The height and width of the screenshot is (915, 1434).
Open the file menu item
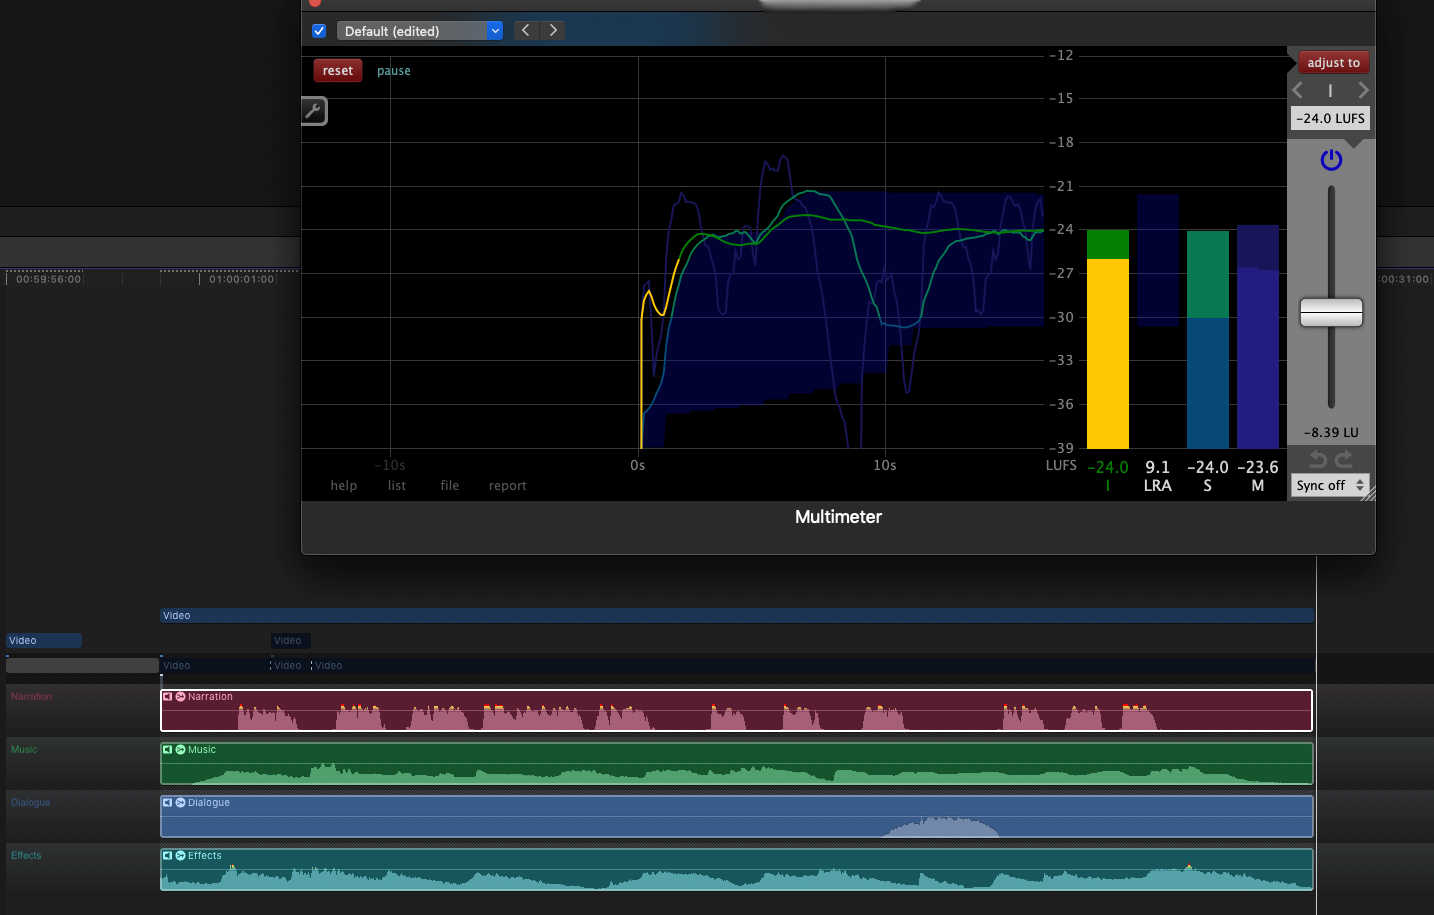coord(450,486)
